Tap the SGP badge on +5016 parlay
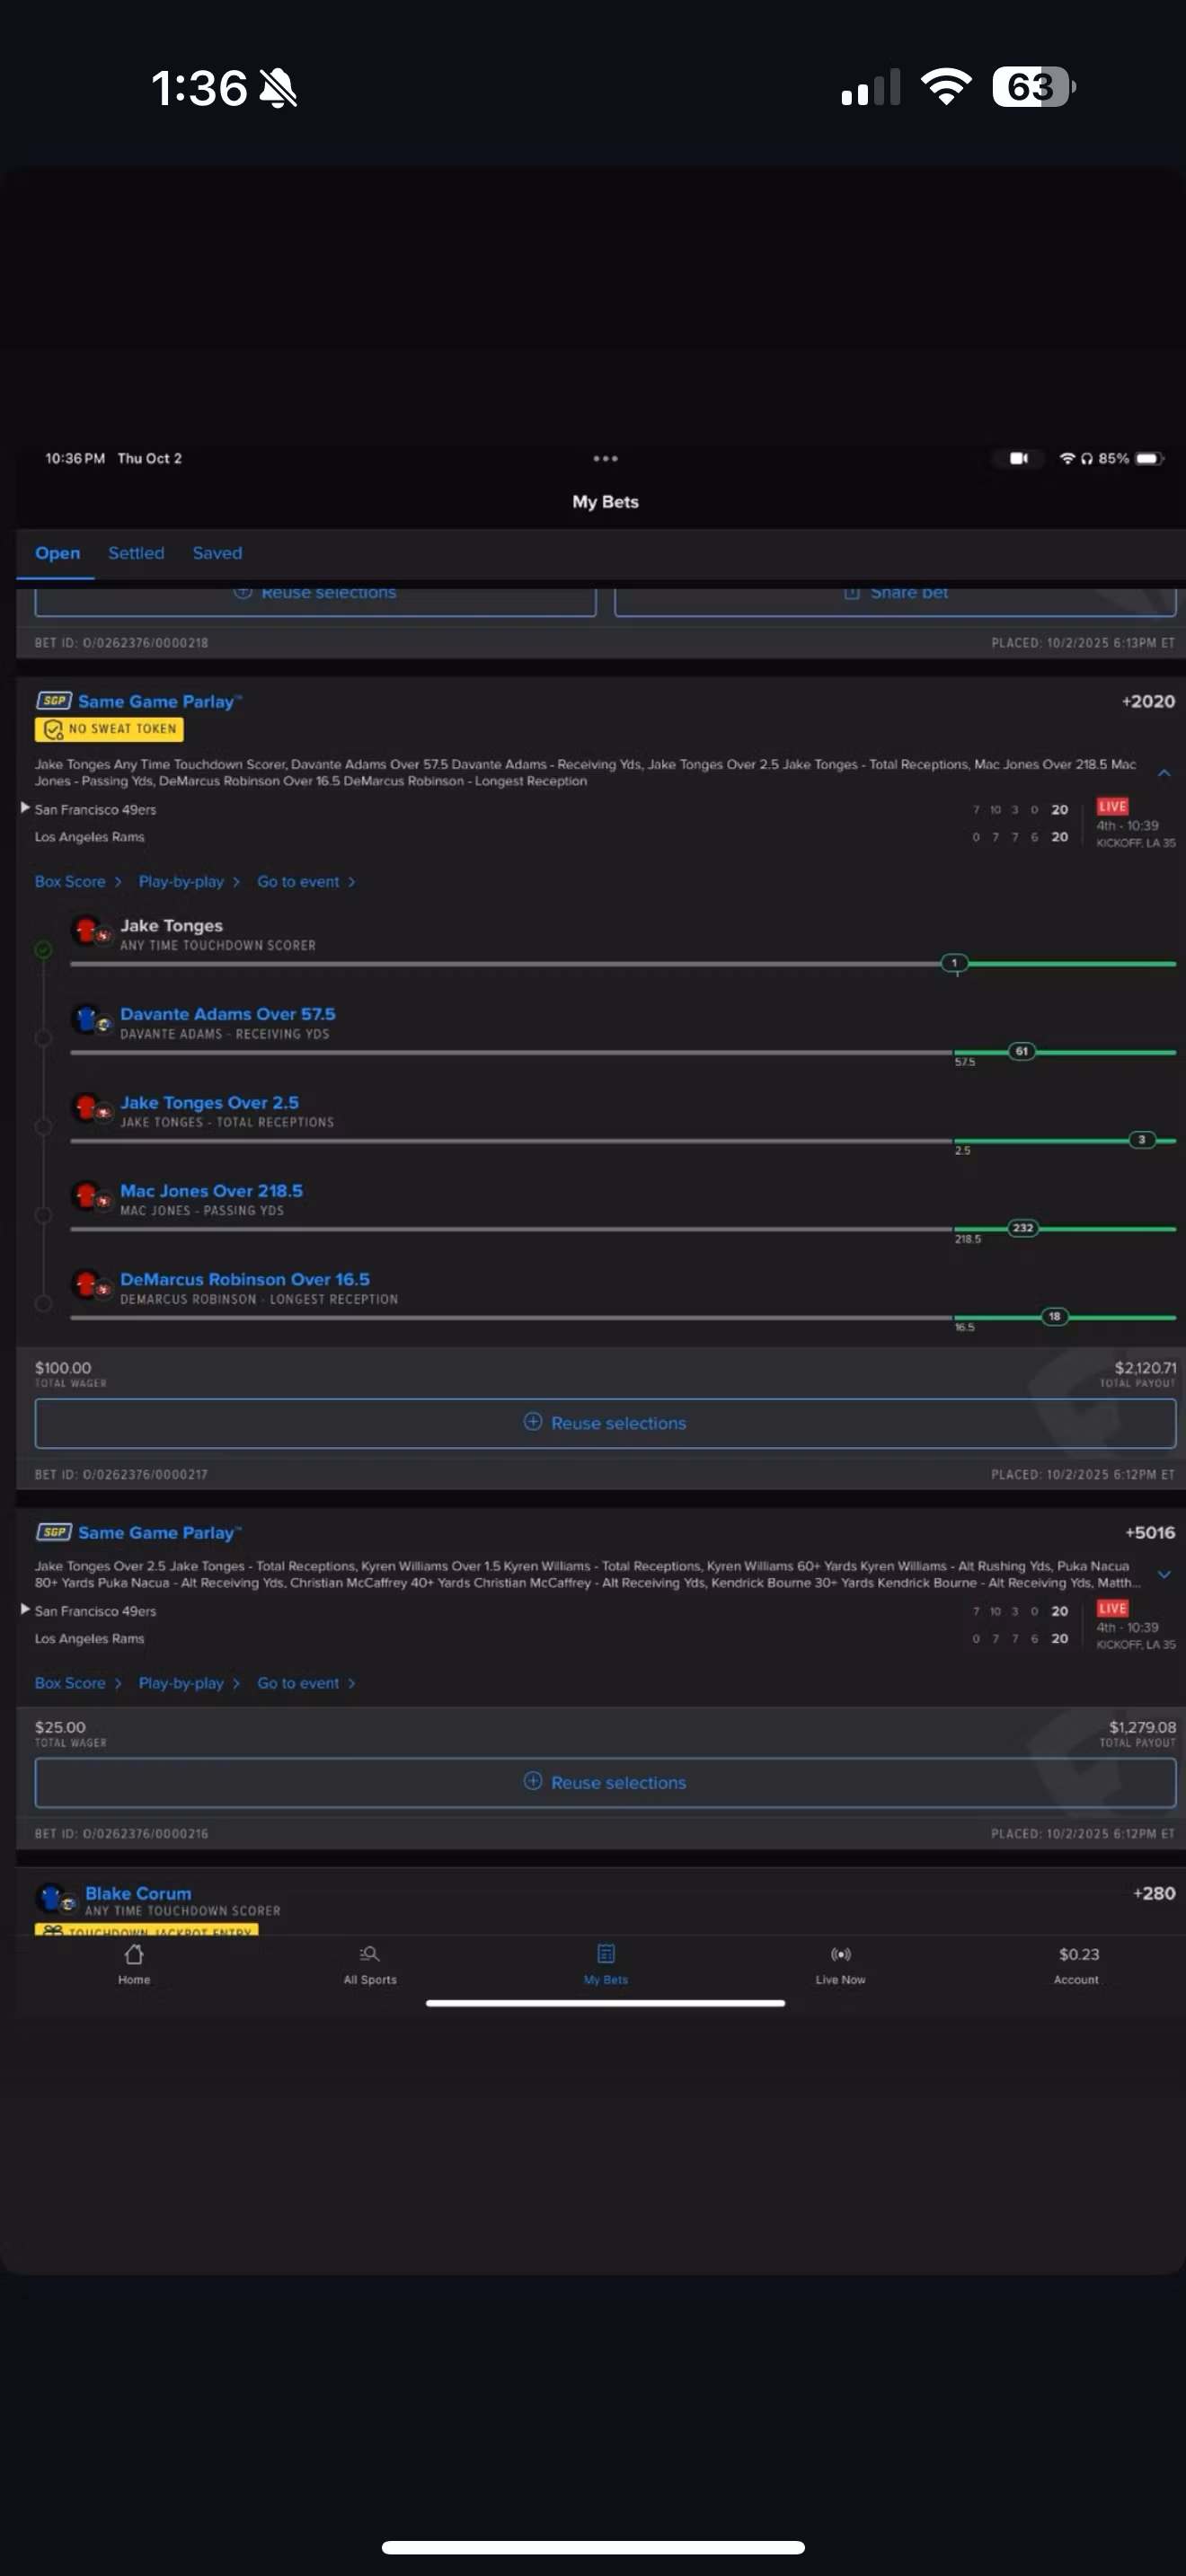The width and height of the screenshot is (1186, 2576). 53,1532
